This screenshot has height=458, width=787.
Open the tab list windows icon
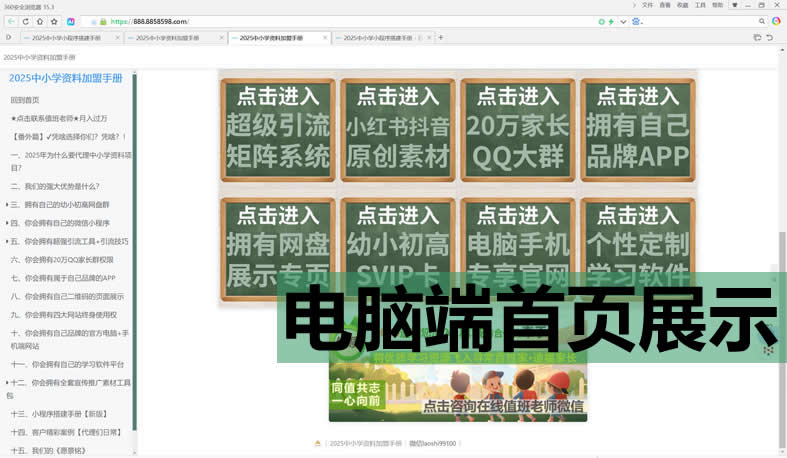757,38
